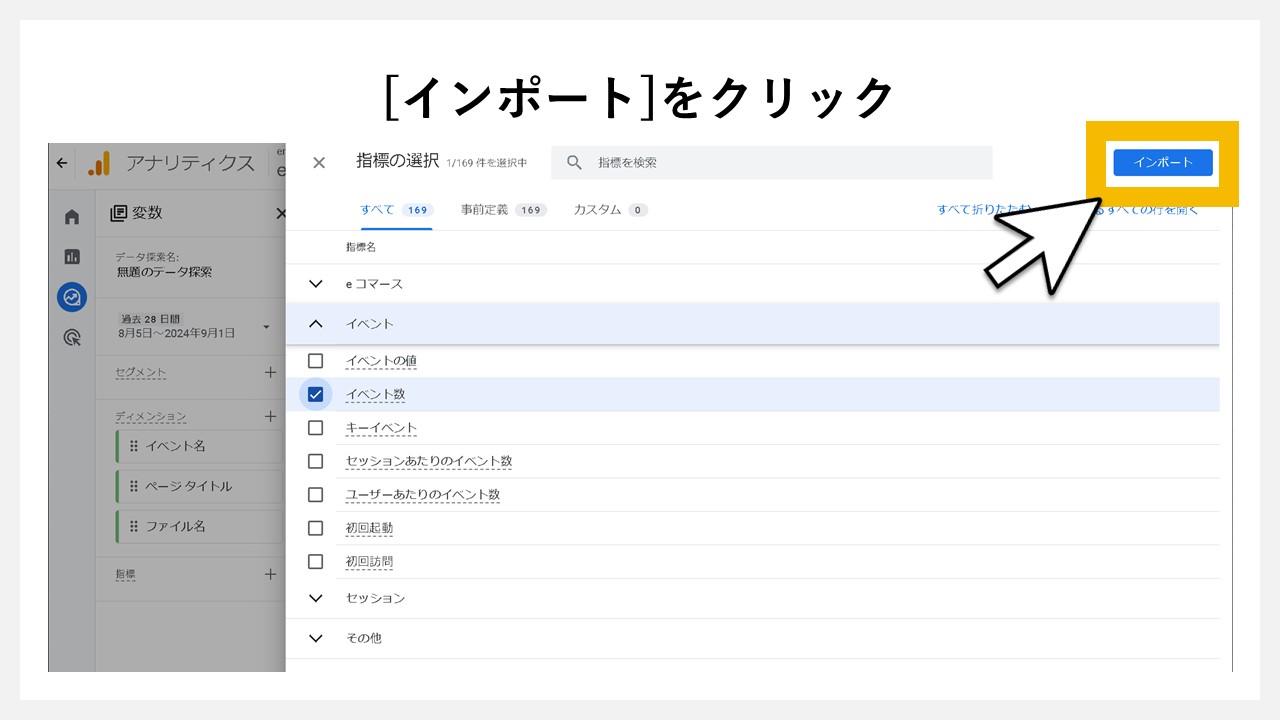Click the search magnifier in the 指標を検索 bar
The image size is (1280, 720).
573,161
